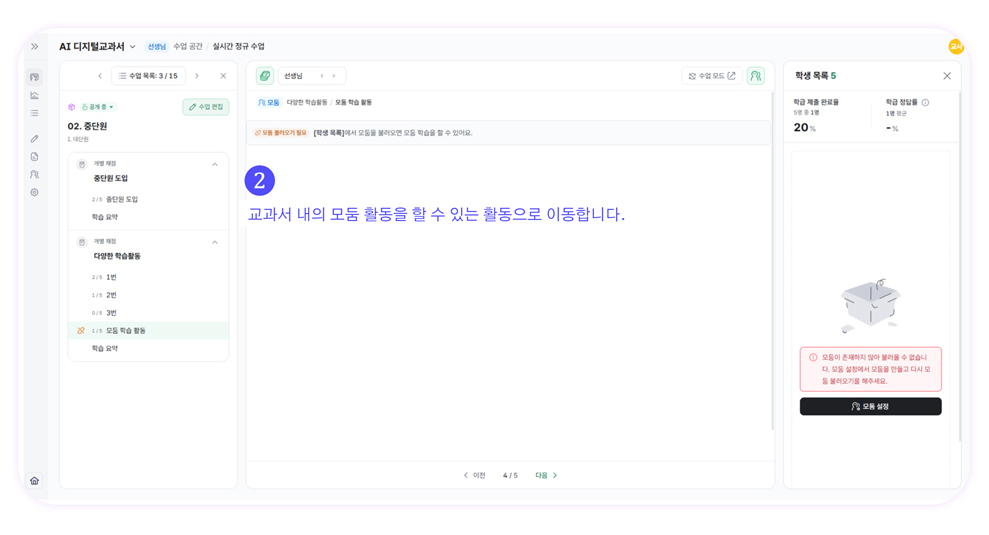Click the 모둠 설정 button
The image size is (989, 535).
click(x=870, y=406)
